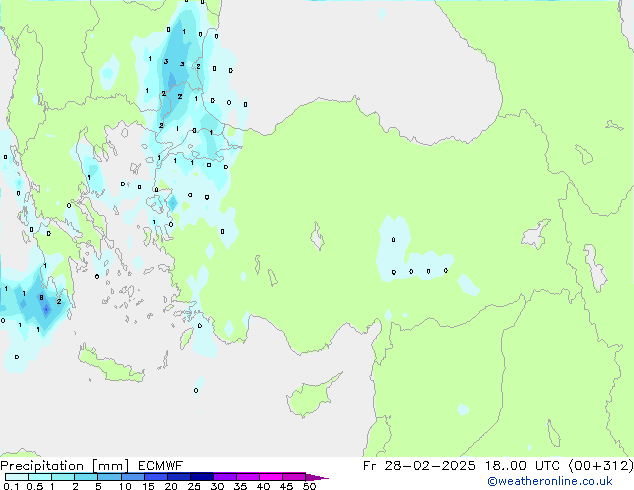Click the 20 mm legend color swatch

click(x=178, y=477)
